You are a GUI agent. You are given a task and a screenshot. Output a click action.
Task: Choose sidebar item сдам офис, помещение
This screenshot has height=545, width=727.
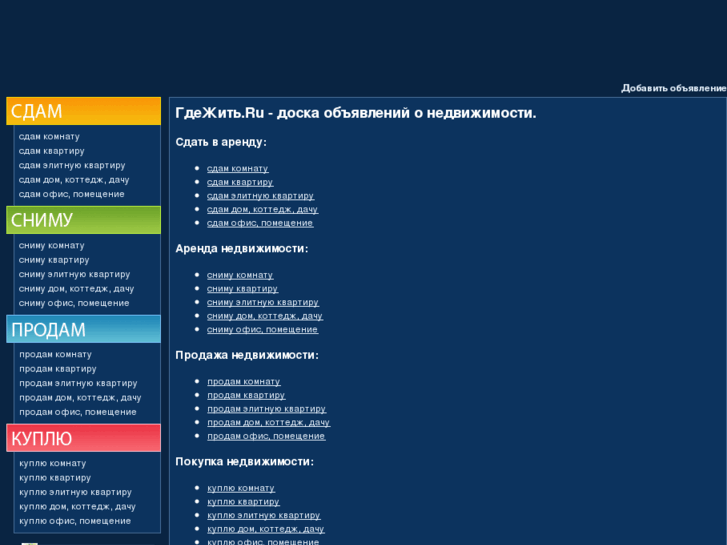pyautogui.click(x=71, y=194)
